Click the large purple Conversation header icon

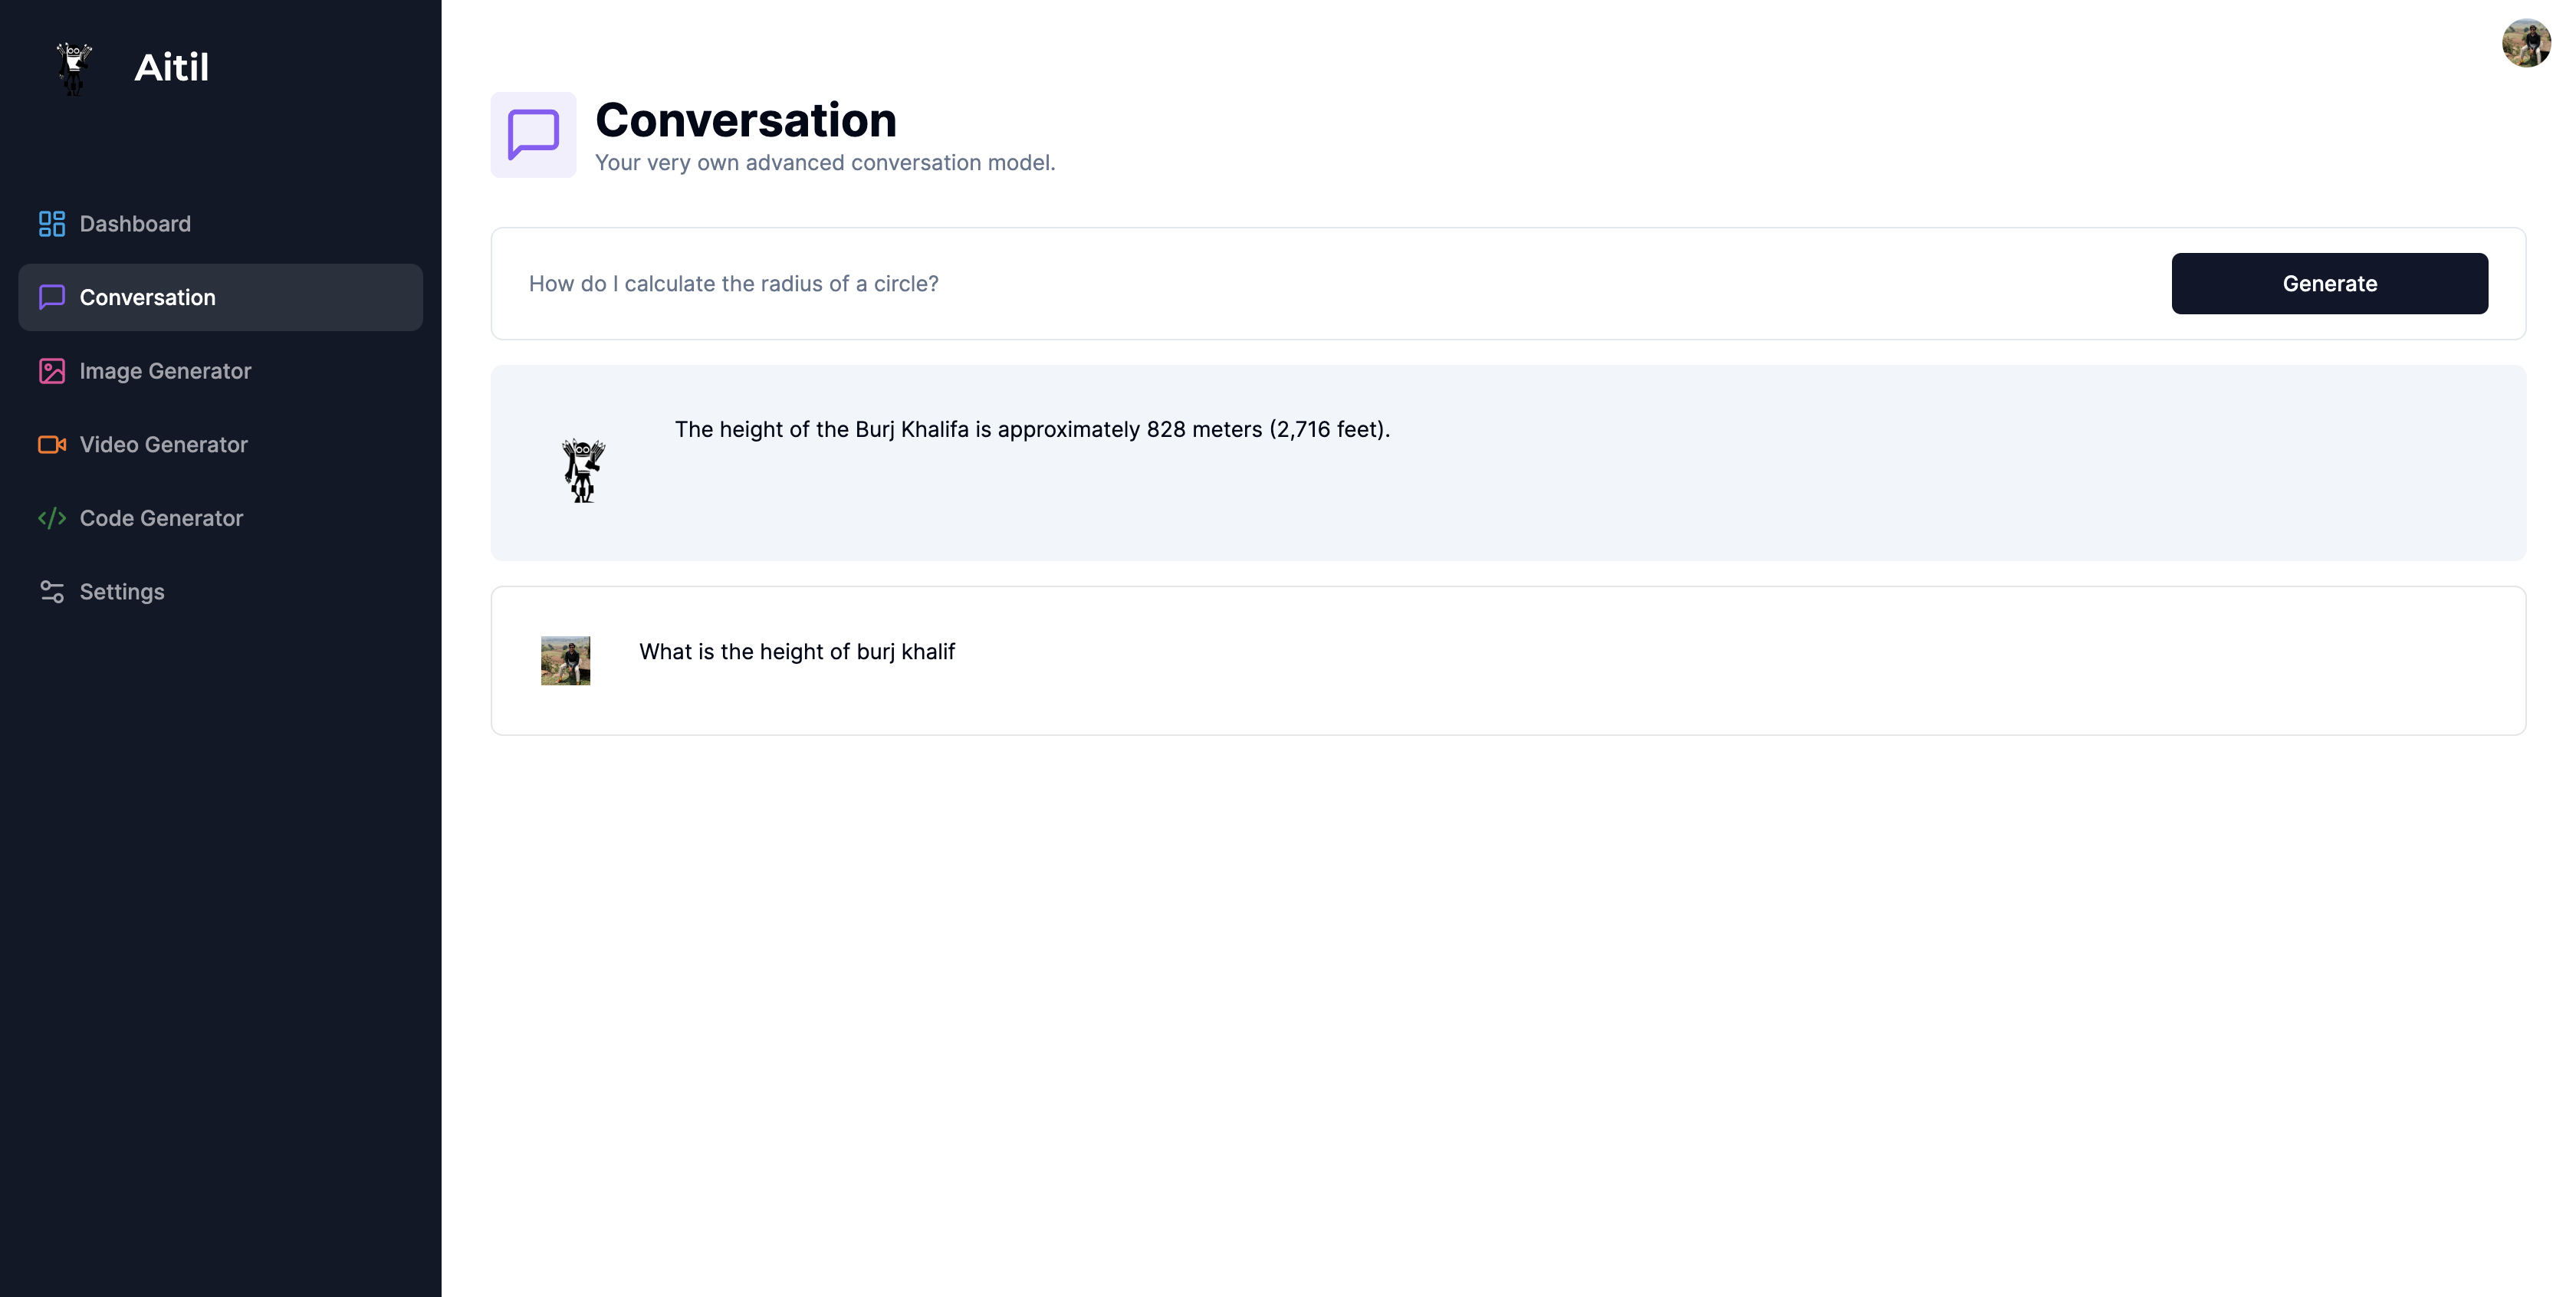click(533, 135)
